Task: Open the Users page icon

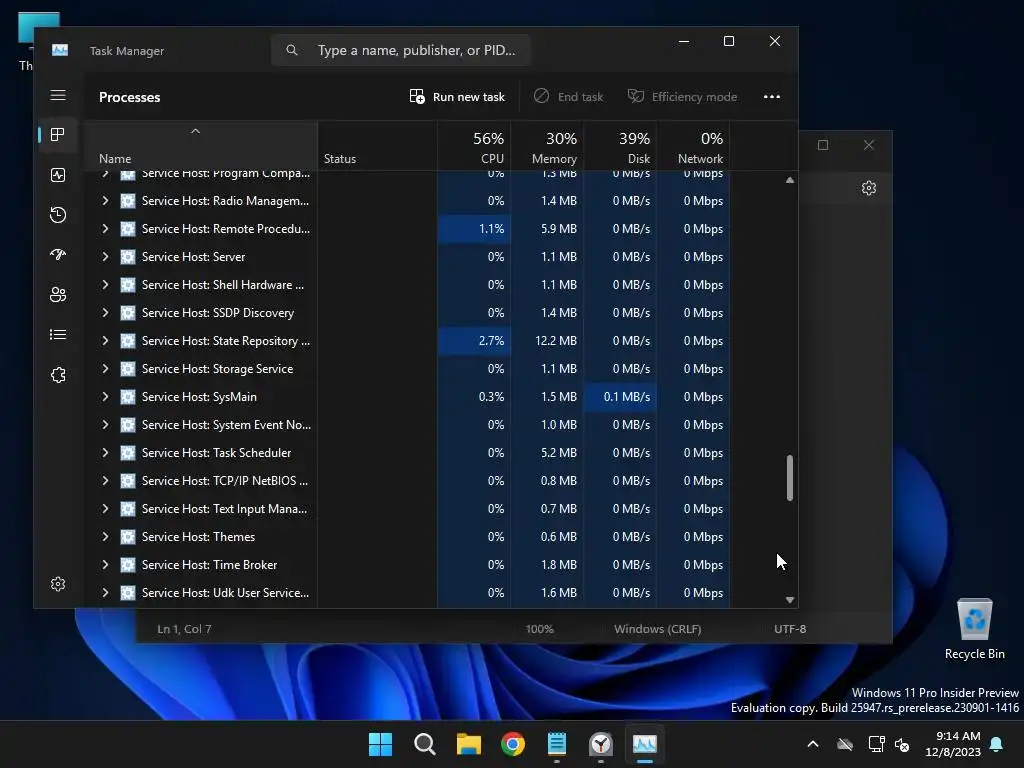Action: click(x=58, y=295)
